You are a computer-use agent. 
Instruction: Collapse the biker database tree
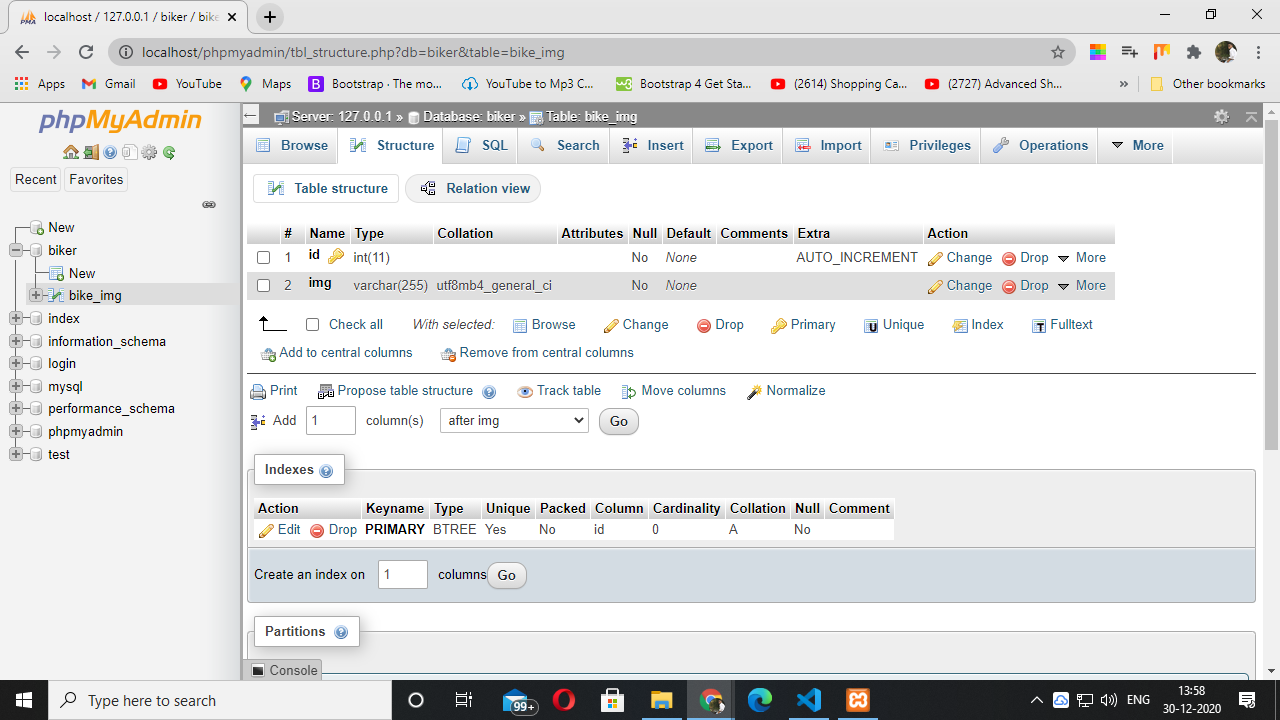point(16,250)
